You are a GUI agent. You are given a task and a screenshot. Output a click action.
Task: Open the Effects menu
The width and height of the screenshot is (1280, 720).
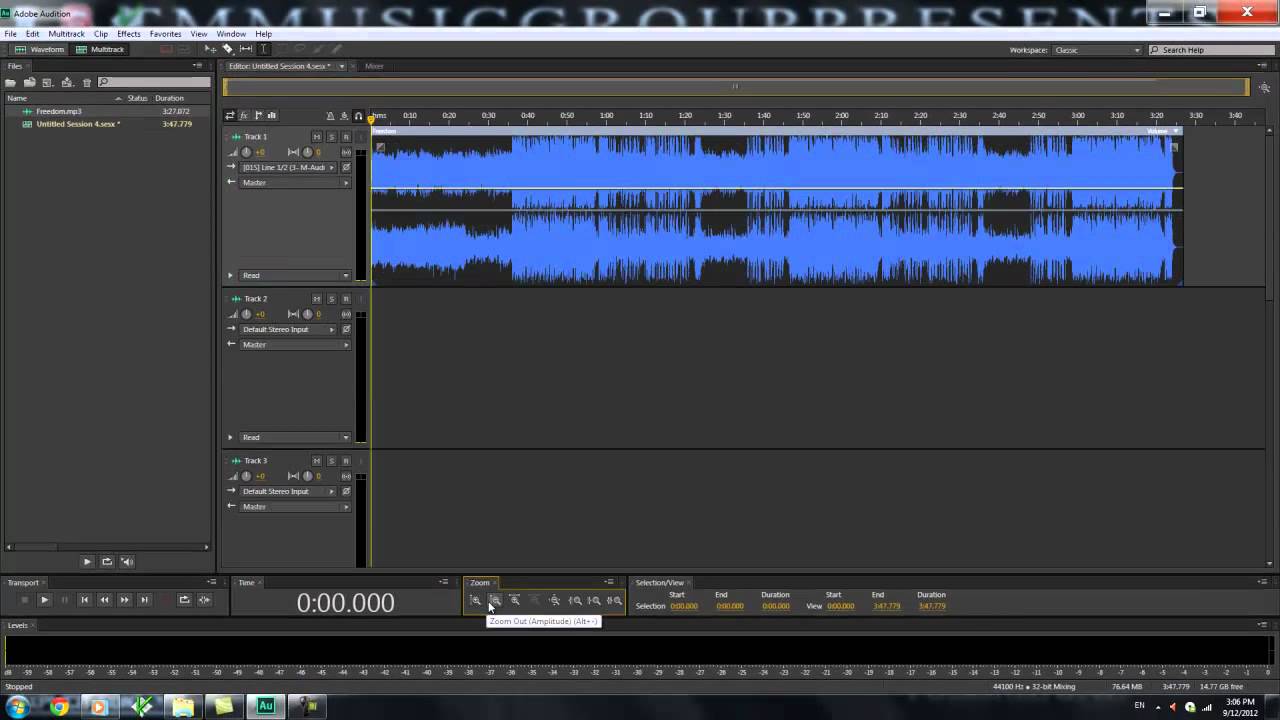[129, 34]
